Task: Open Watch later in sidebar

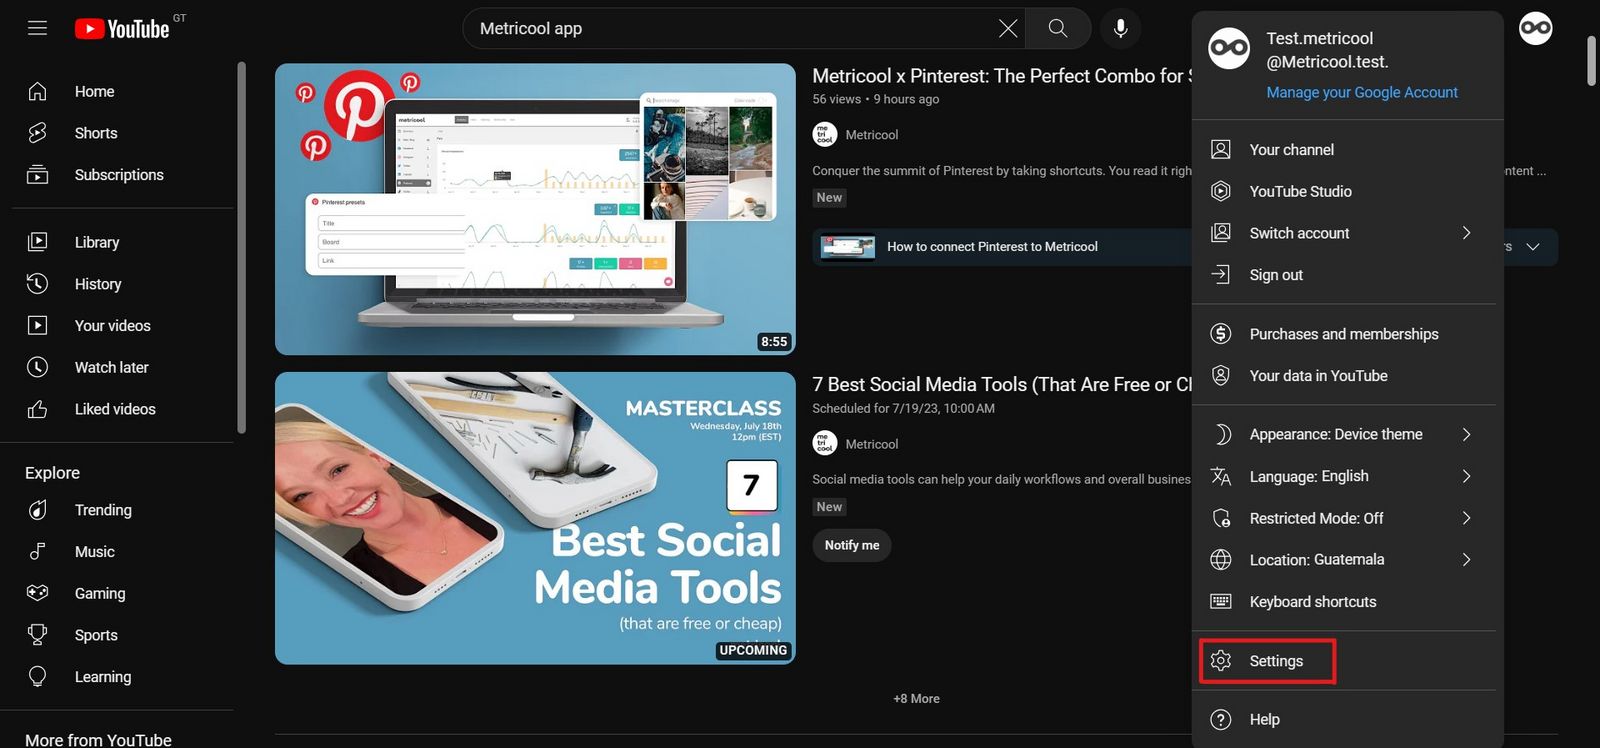Action: tap(111, 367)
